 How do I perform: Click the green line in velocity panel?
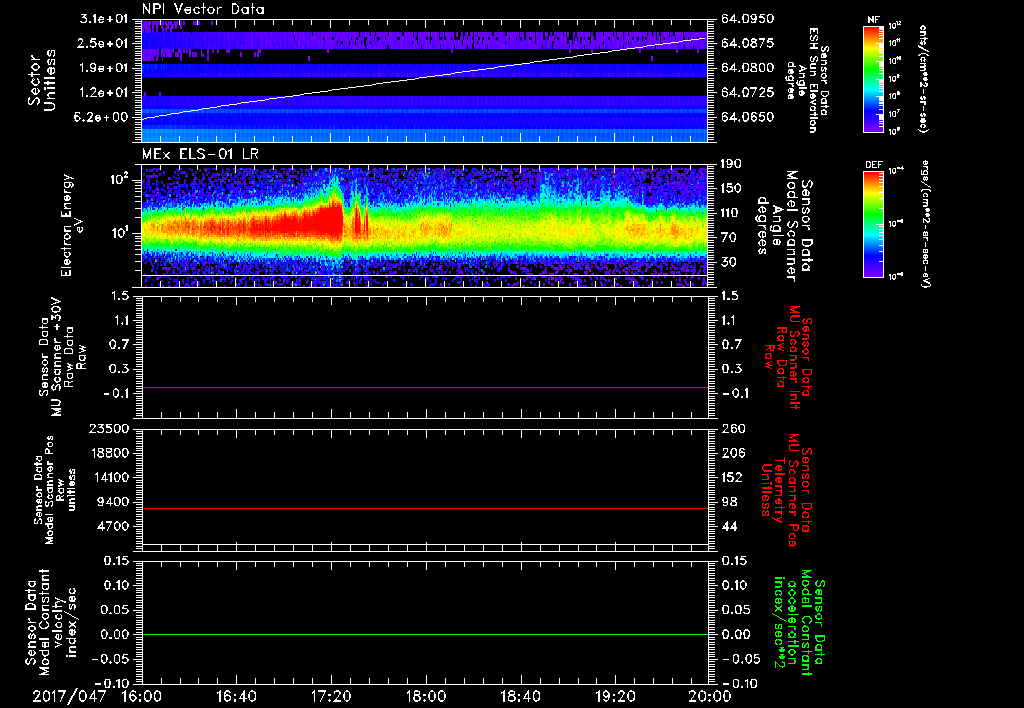pos(424,634)
